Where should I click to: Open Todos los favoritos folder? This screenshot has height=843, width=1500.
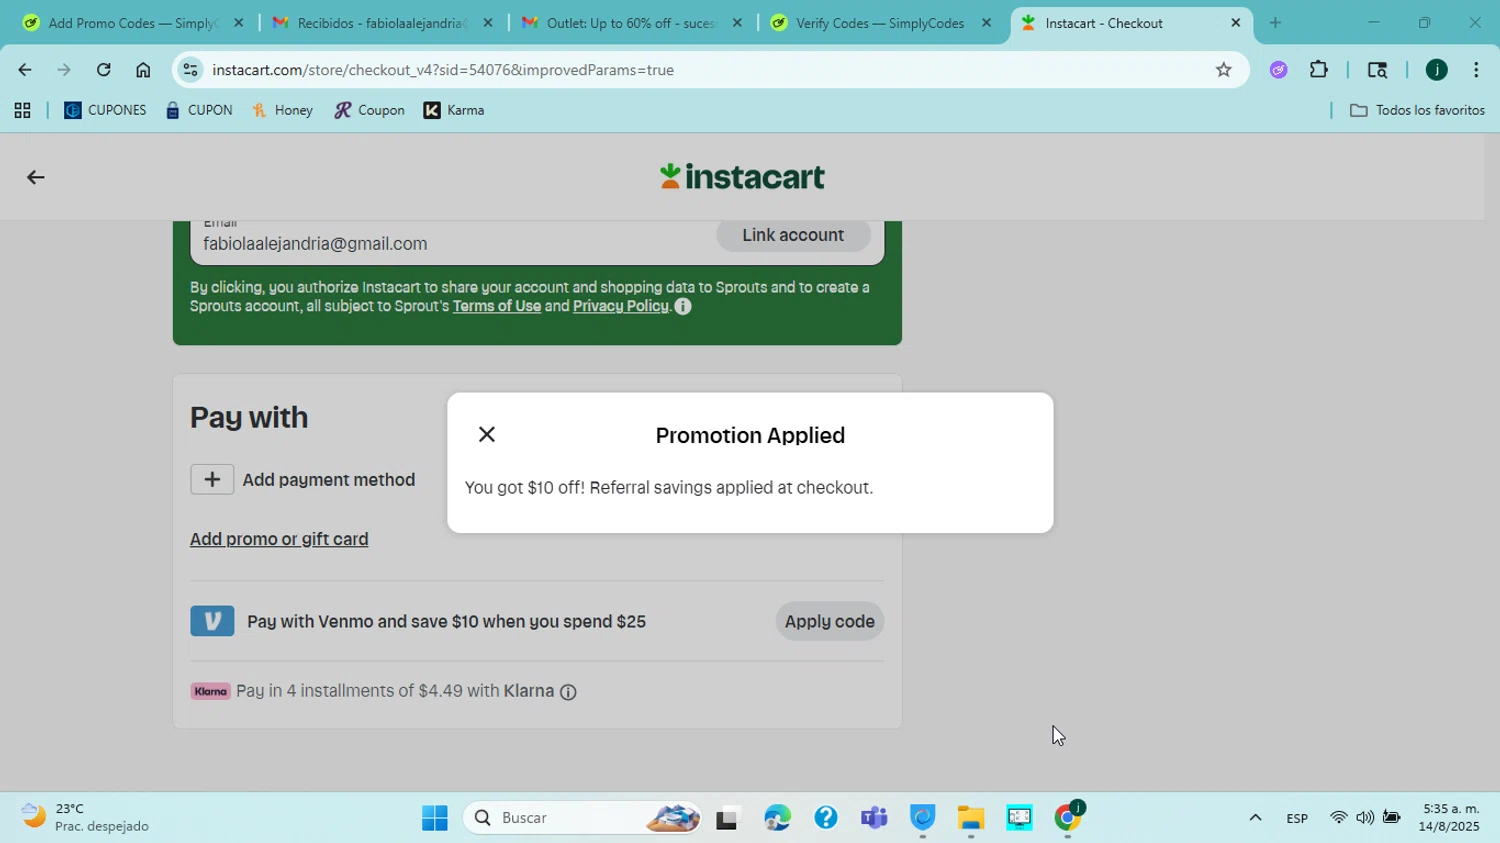pos(1417,111)
